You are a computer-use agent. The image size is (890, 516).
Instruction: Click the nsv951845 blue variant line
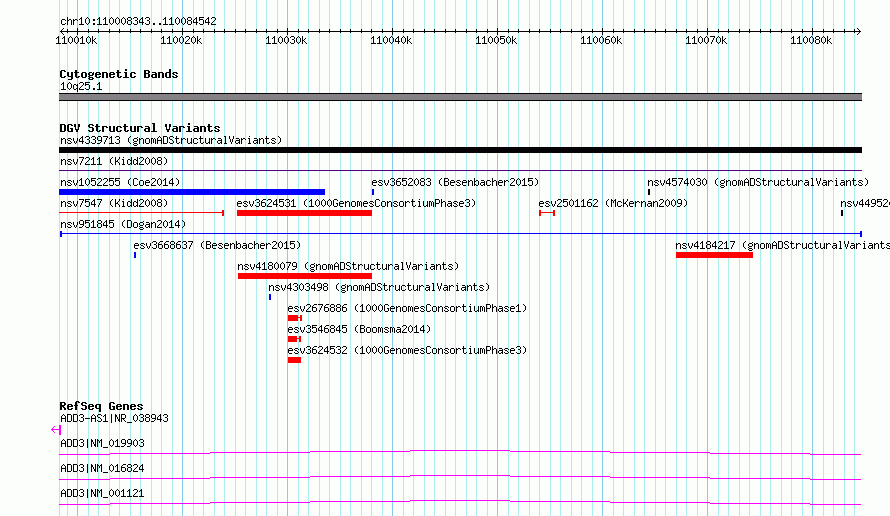pos(460,234)
